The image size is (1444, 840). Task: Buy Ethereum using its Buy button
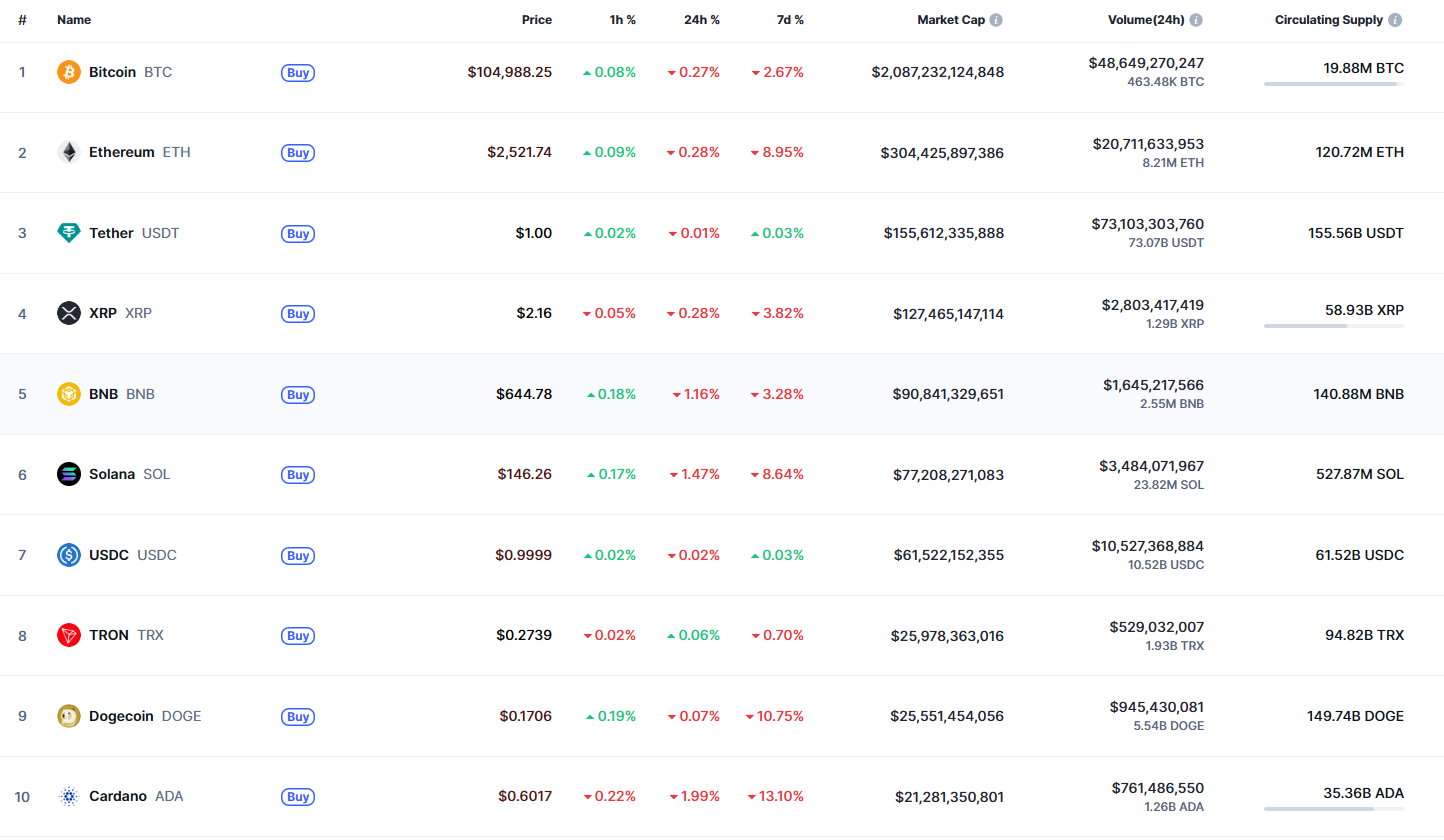coord(298,153)
